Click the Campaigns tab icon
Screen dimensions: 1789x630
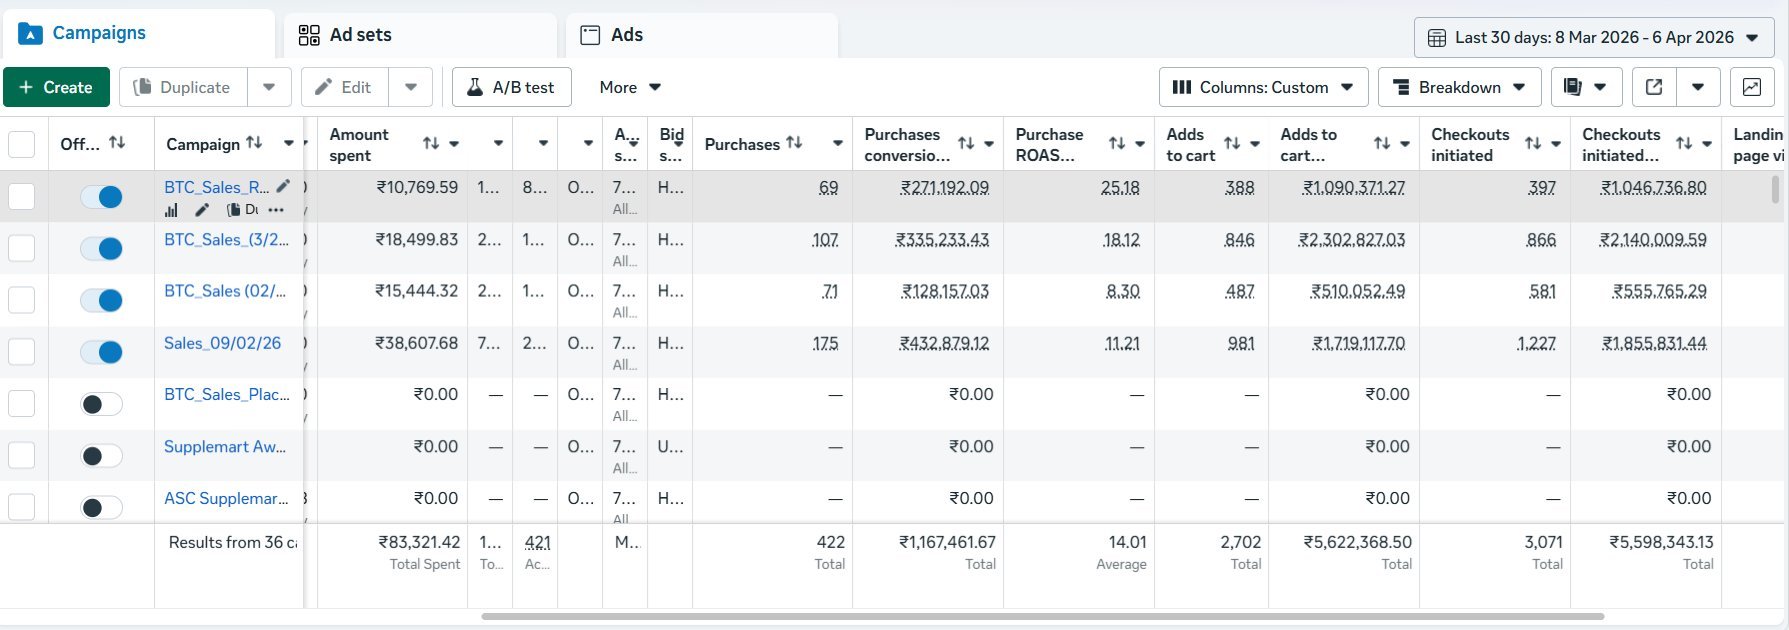click(30, 34)
